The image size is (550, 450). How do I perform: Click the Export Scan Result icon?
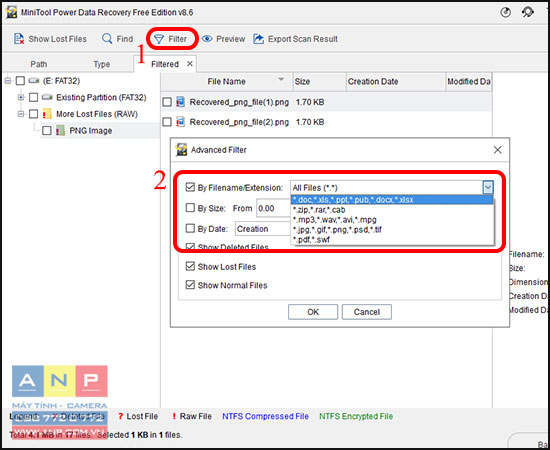coord(259,39)
